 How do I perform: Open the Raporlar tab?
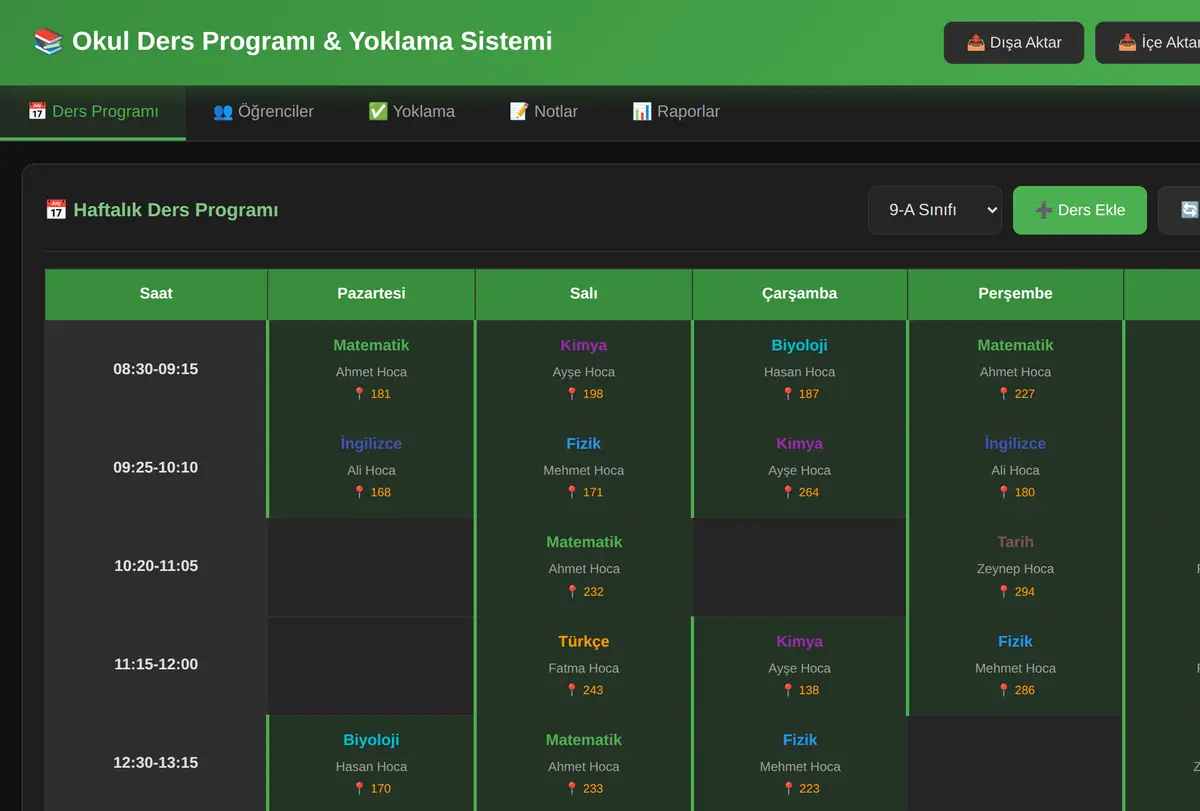coord(675,112)
